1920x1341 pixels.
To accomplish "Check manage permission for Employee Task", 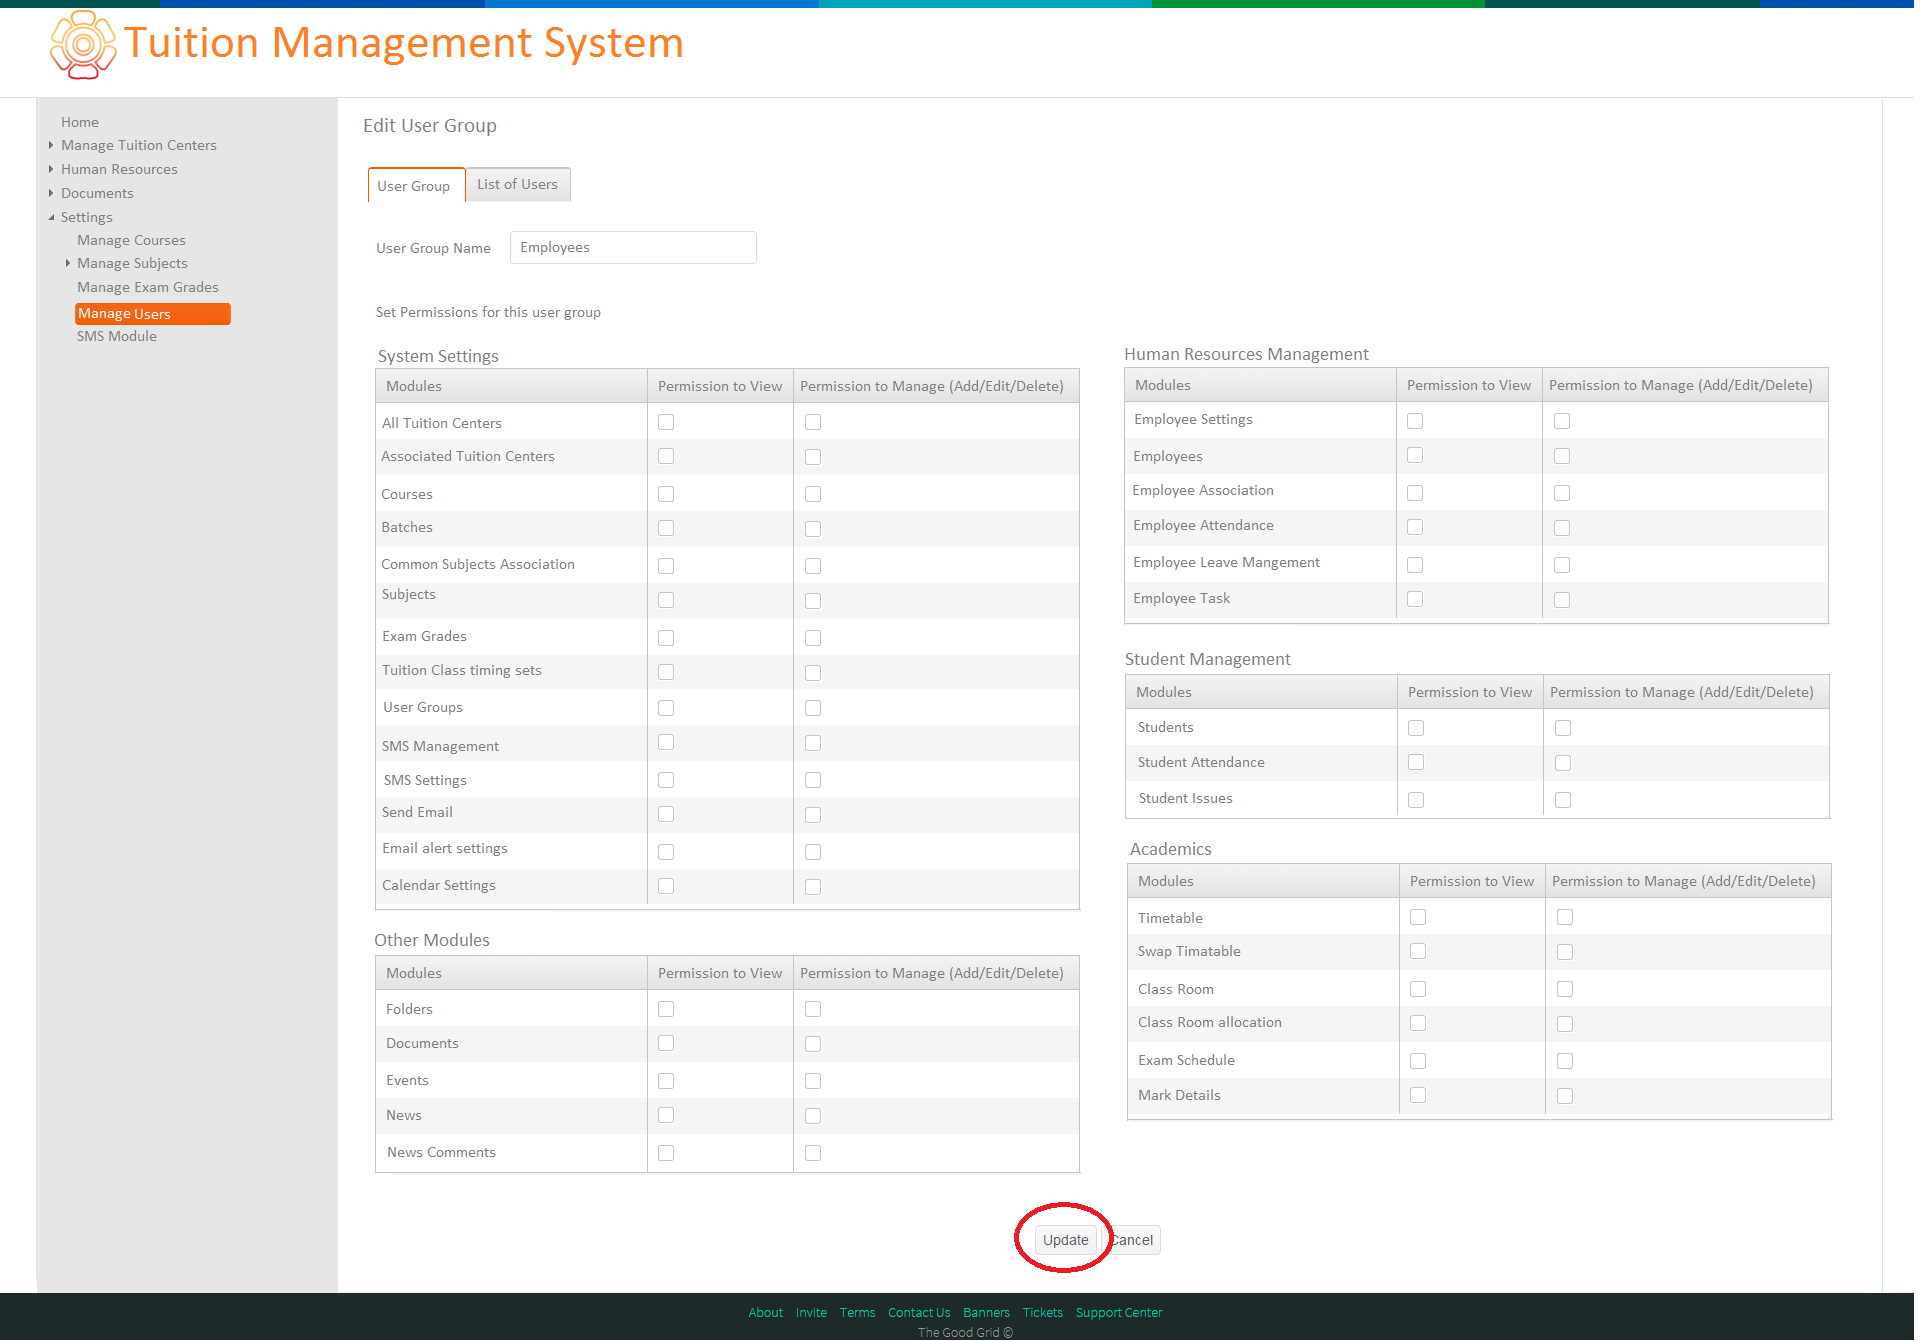I will coord(1562,601).
